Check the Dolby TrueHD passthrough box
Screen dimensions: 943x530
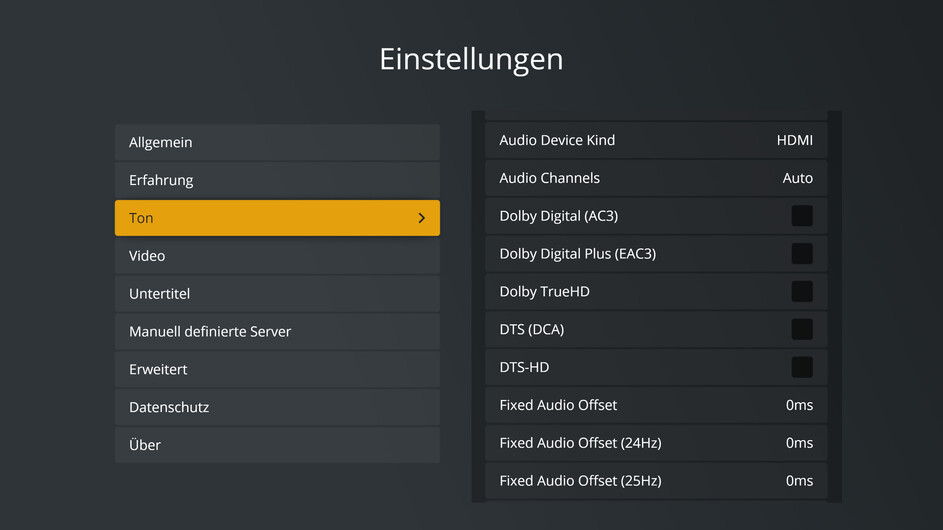(x=801, y=292)
